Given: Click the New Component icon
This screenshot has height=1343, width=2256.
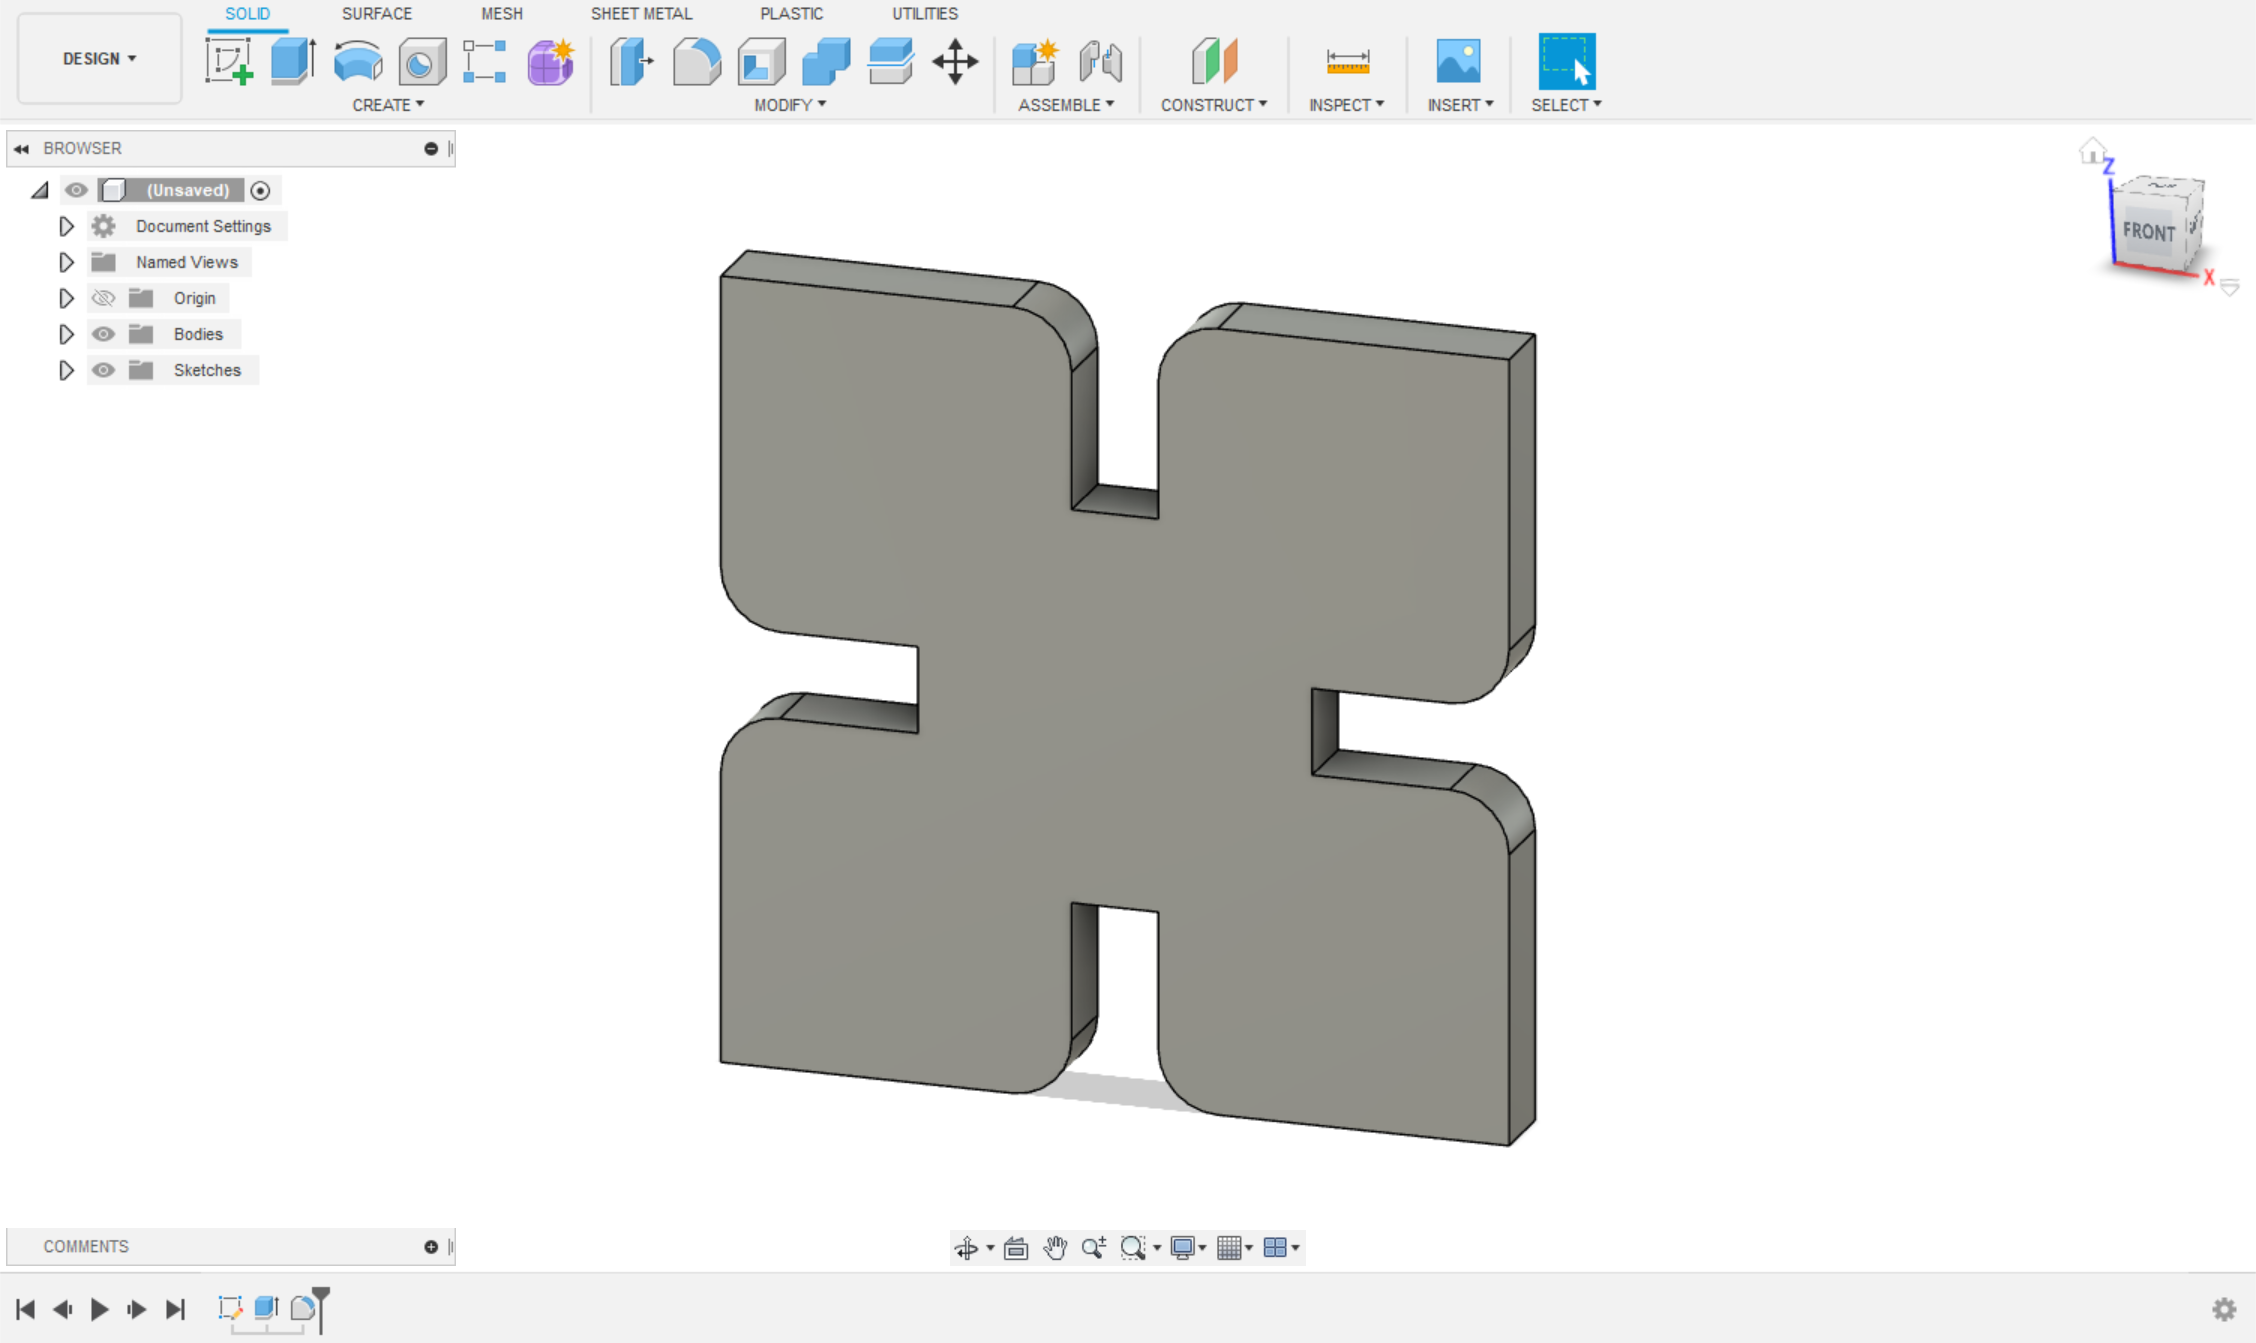Looking at the screenshot, I should pos(1035,61).
